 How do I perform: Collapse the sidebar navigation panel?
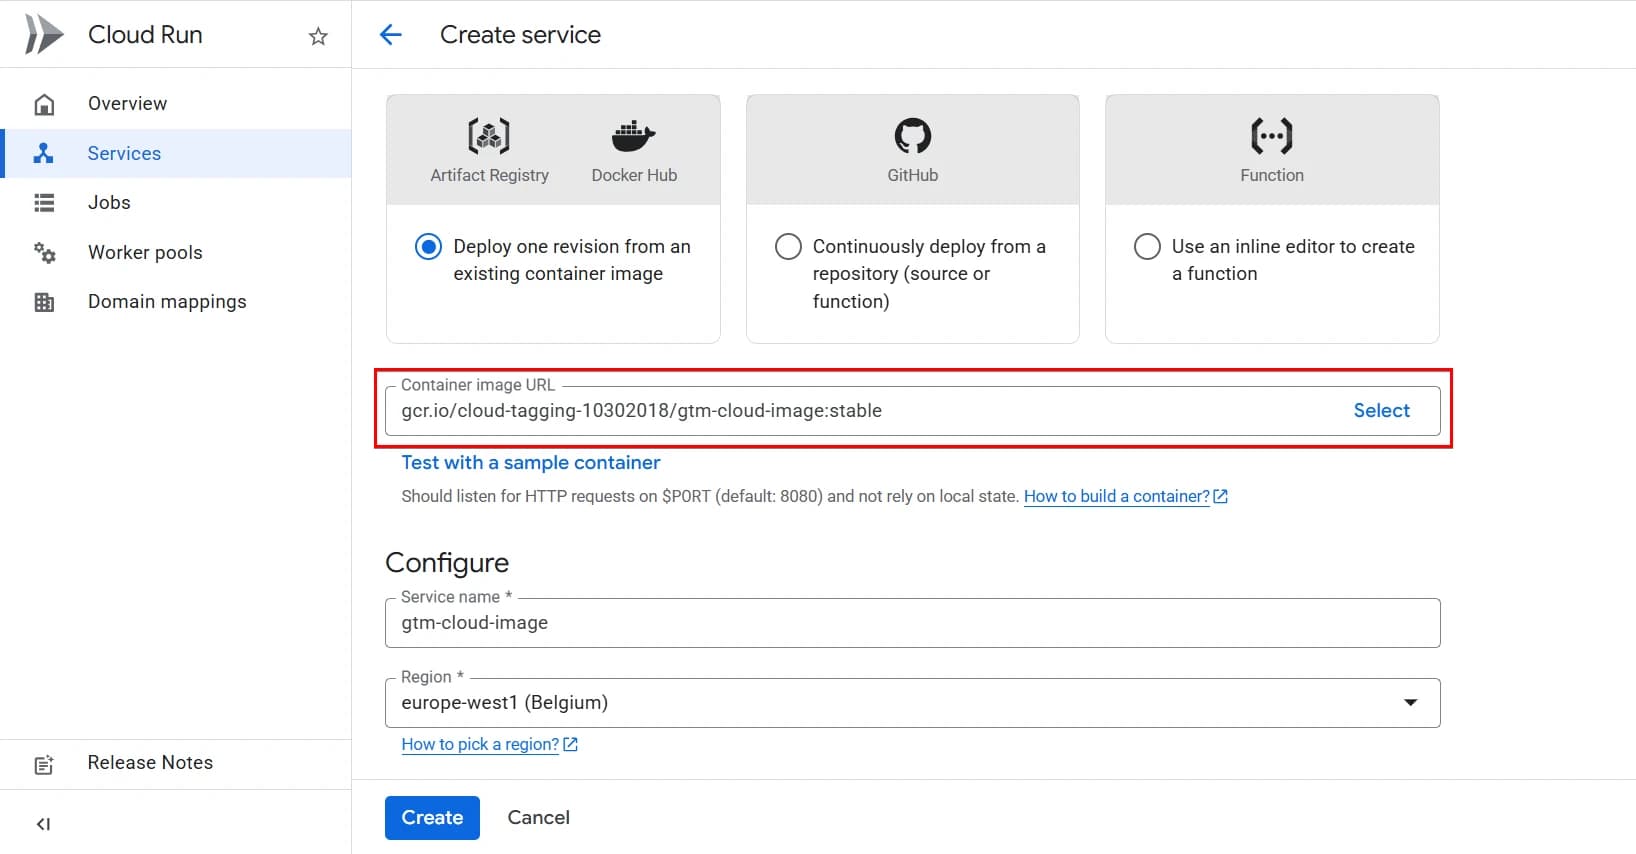[x=43, y=824]
